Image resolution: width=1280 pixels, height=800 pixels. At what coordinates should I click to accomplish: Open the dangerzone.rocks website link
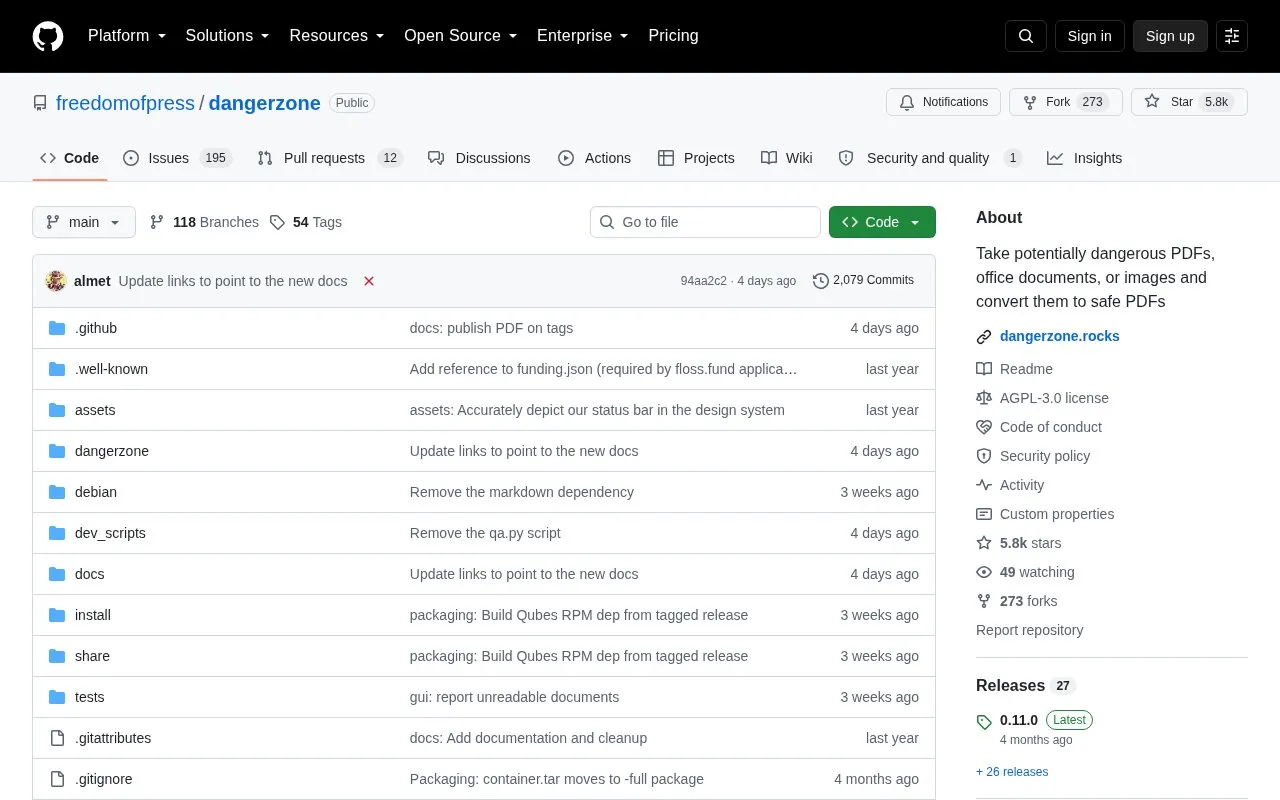click(x=1060, y=336)
